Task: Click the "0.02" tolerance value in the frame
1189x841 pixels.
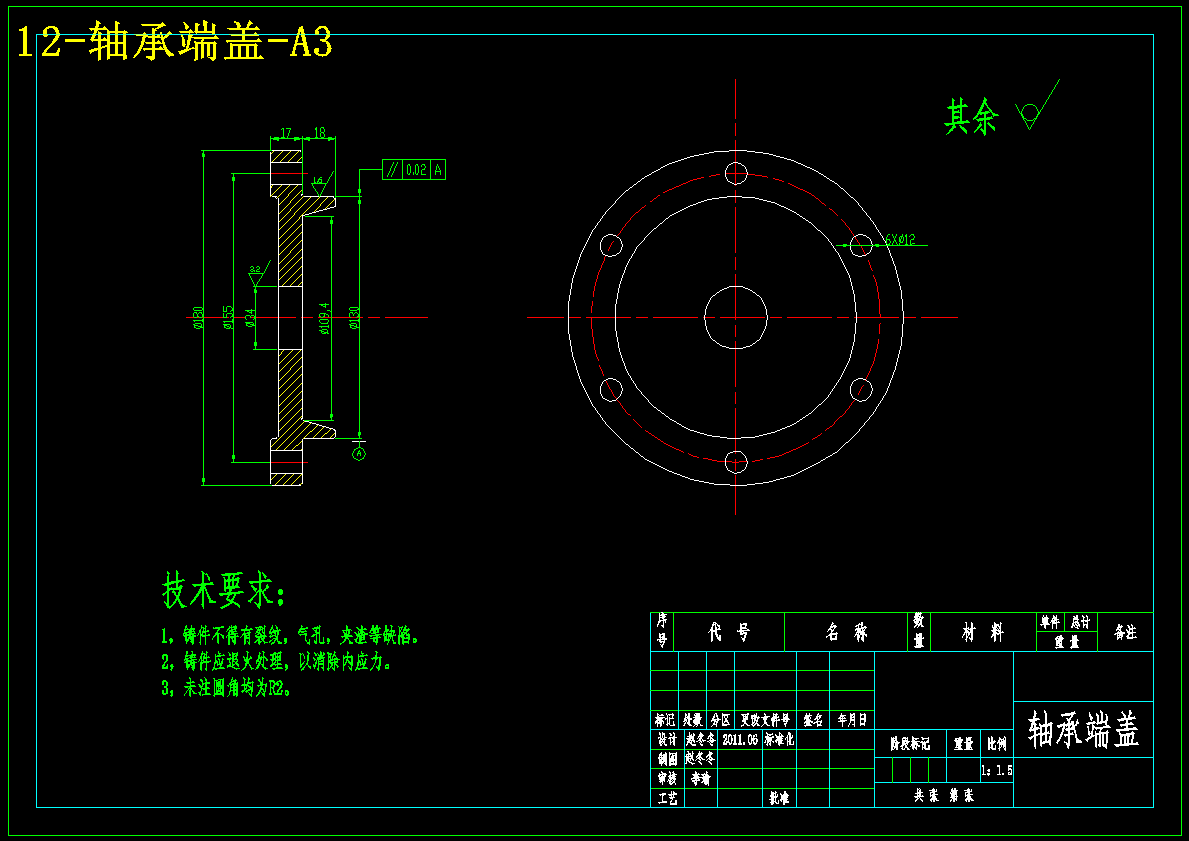Action: pos(416,170)
